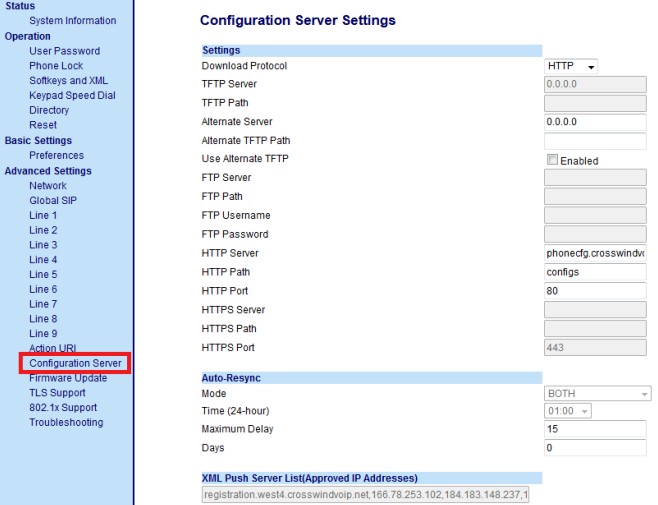Enable the Use Alternate TFTP checkbox
658x505 pixels.
pos(552,160)
